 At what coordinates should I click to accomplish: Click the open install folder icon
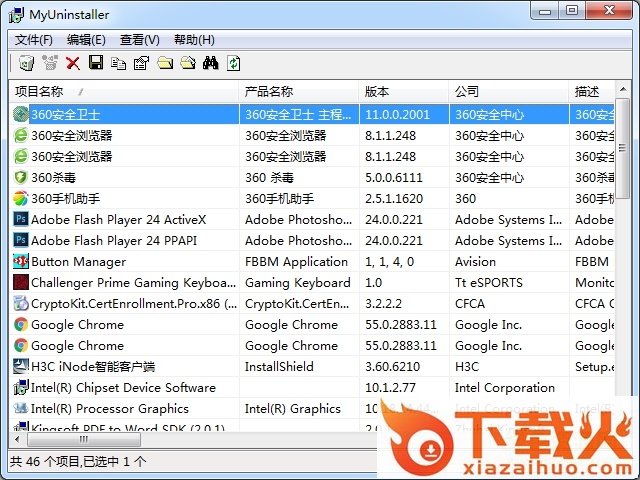click(x=165, y=63)
